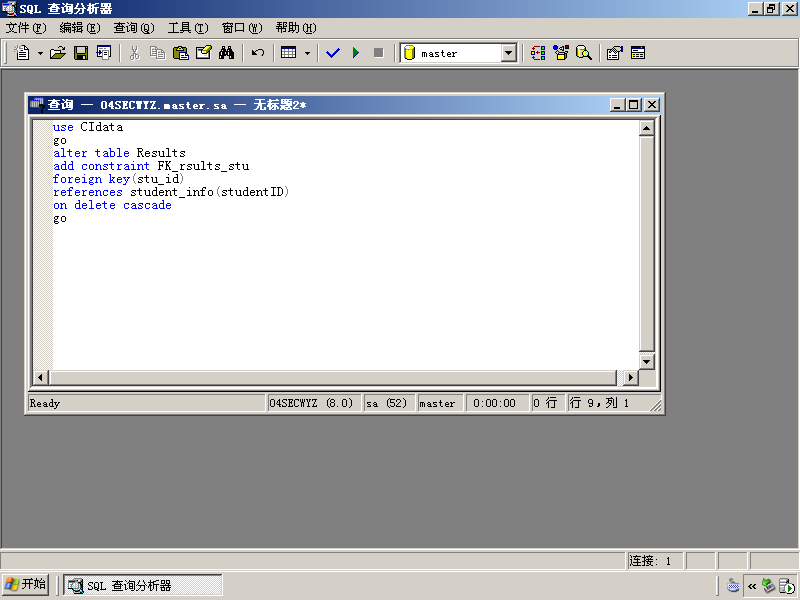The height and width of the screenshot is (600, 800).
Task: Toggle the show results pane icon
Action: [x=638, y=53]
